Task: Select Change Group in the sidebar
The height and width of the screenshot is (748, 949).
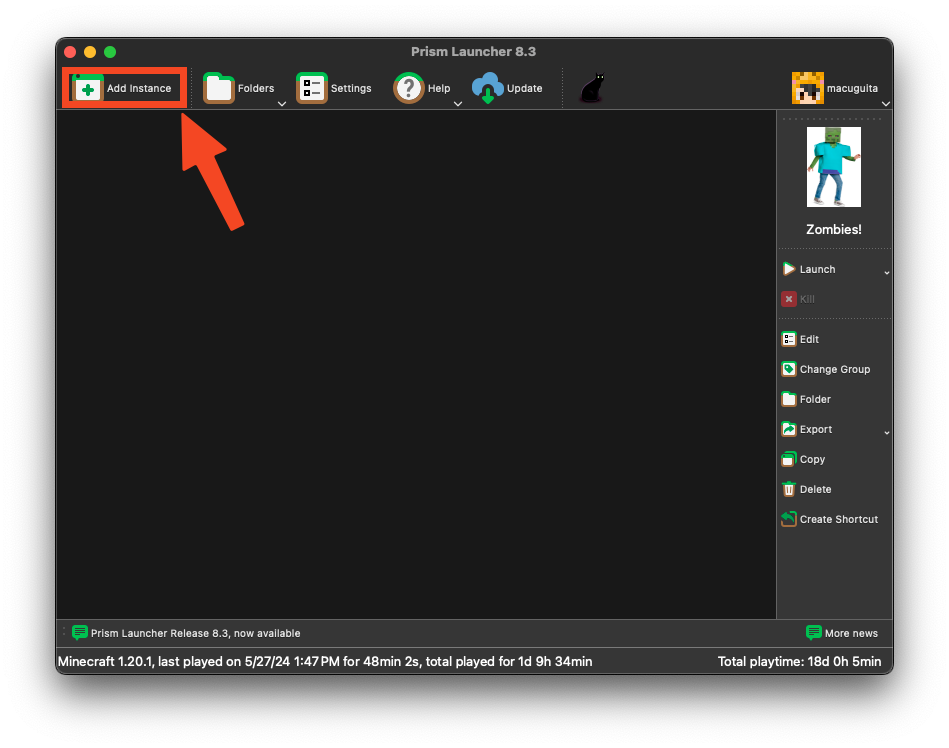Action: pos(834,369)
